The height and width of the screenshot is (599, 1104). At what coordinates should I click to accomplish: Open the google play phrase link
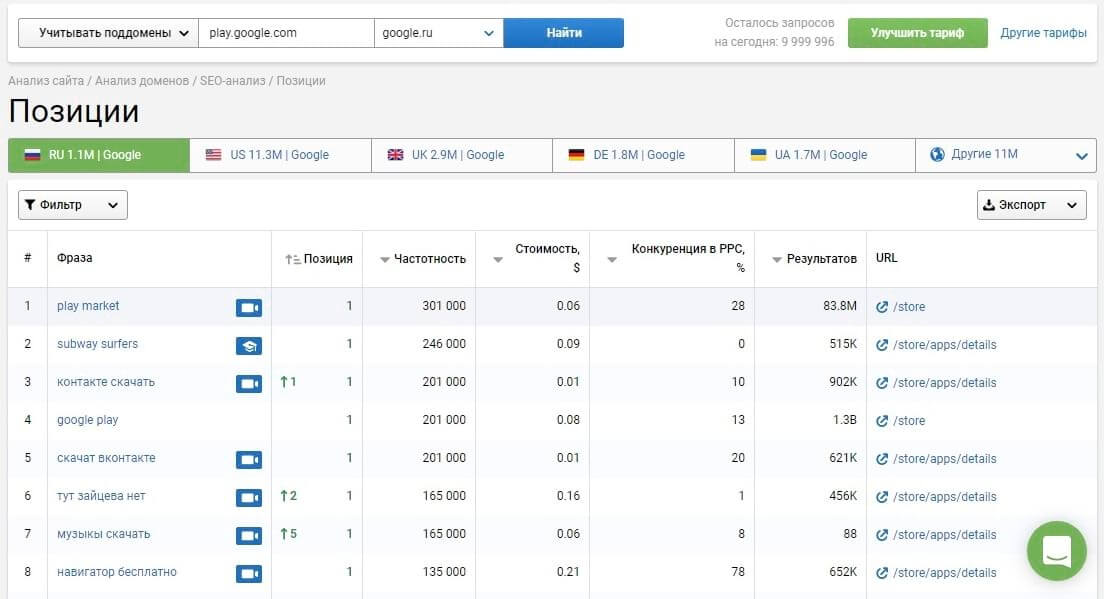(87, 420)
